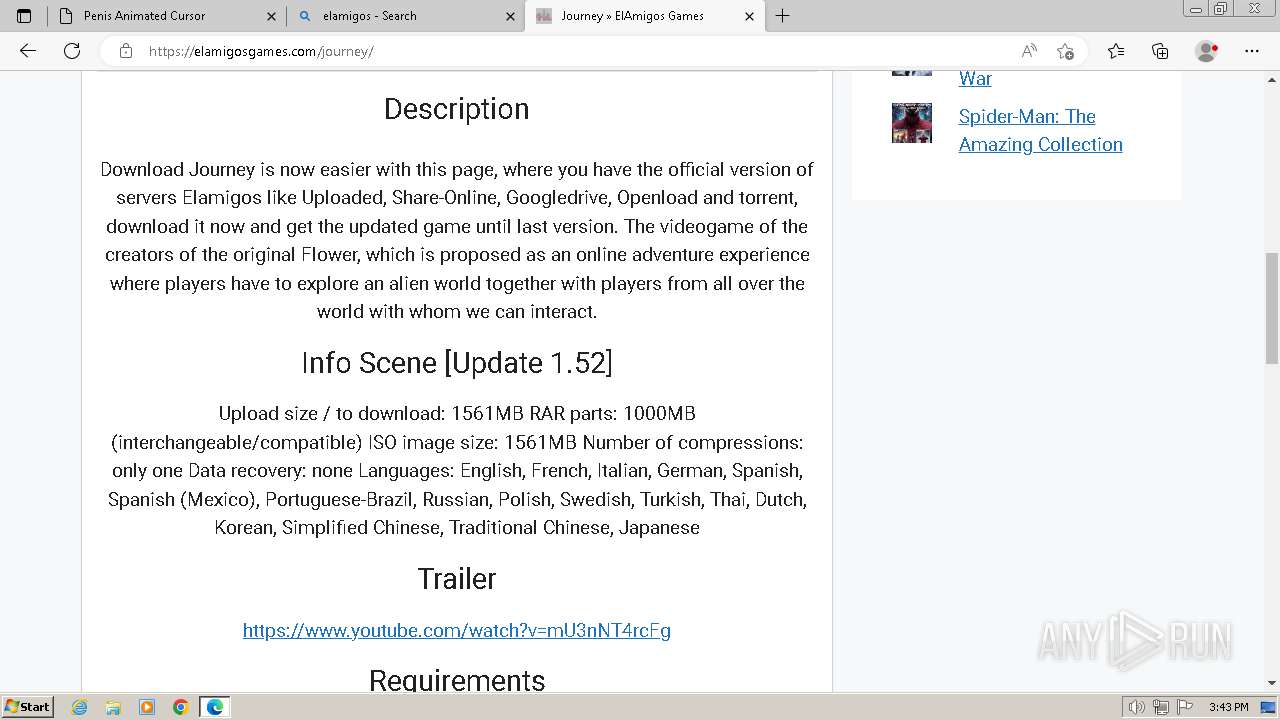
Task: Click the 3:43 PM system clock
Action: (1228, 707)
